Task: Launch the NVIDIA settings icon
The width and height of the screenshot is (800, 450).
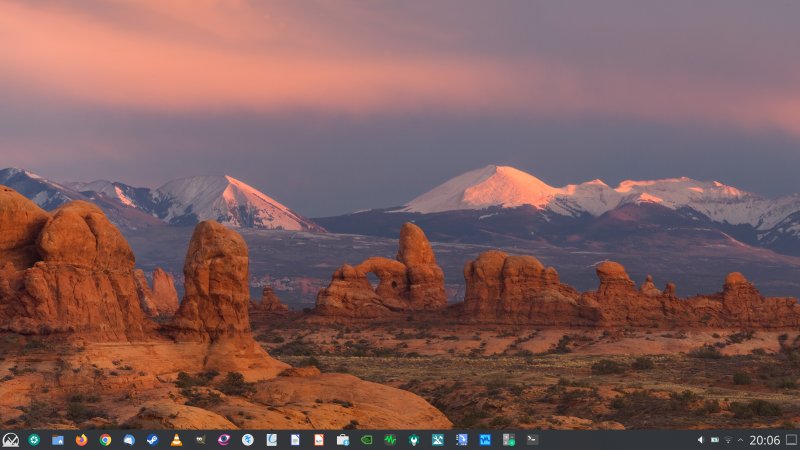Action: (366, 440)
